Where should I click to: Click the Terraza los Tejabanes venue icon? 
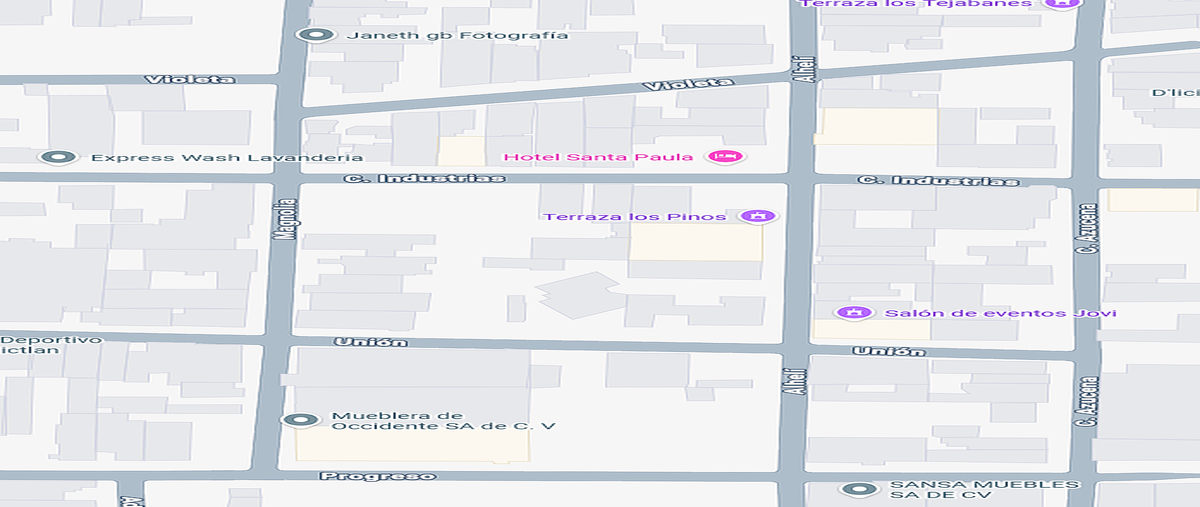point(1060,4)
